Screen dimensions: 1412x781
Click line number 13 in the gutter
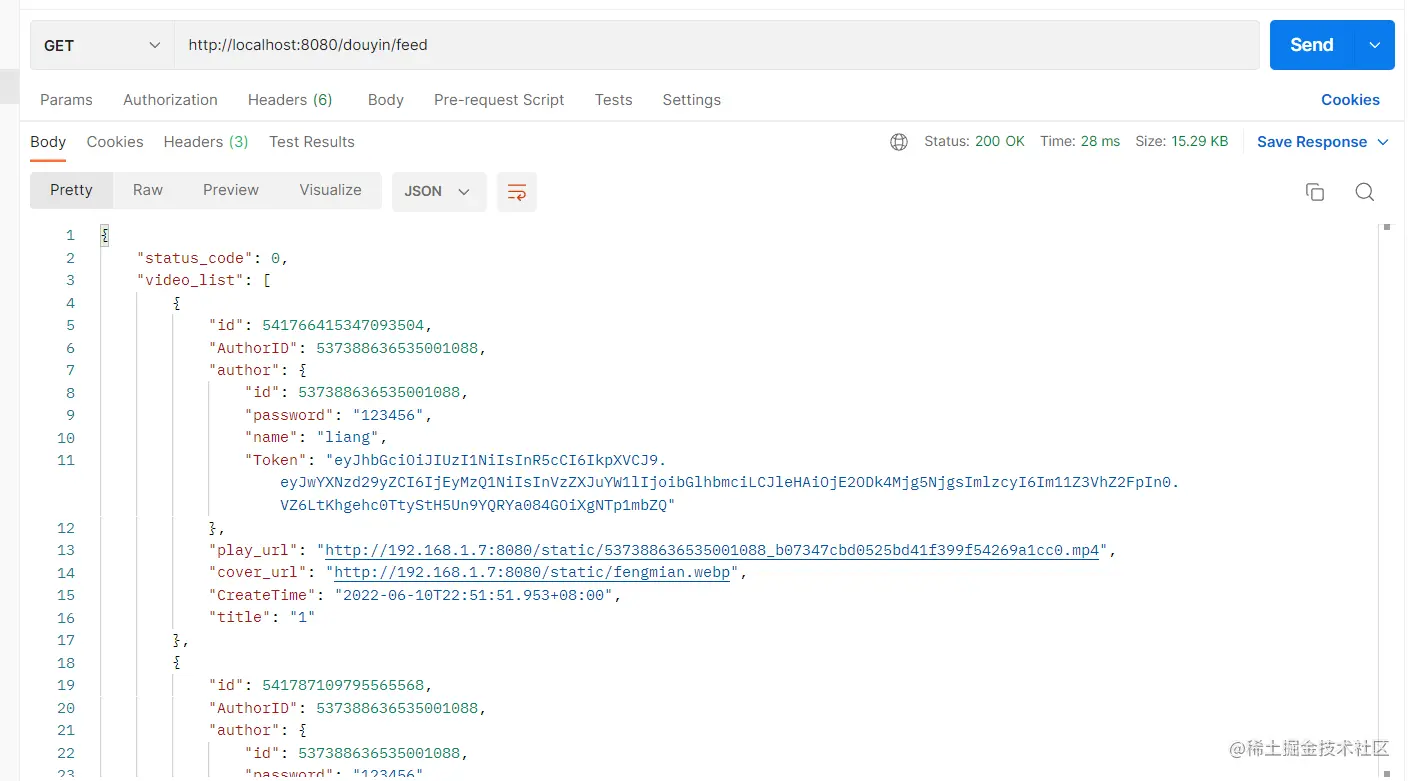click(66, 551)
